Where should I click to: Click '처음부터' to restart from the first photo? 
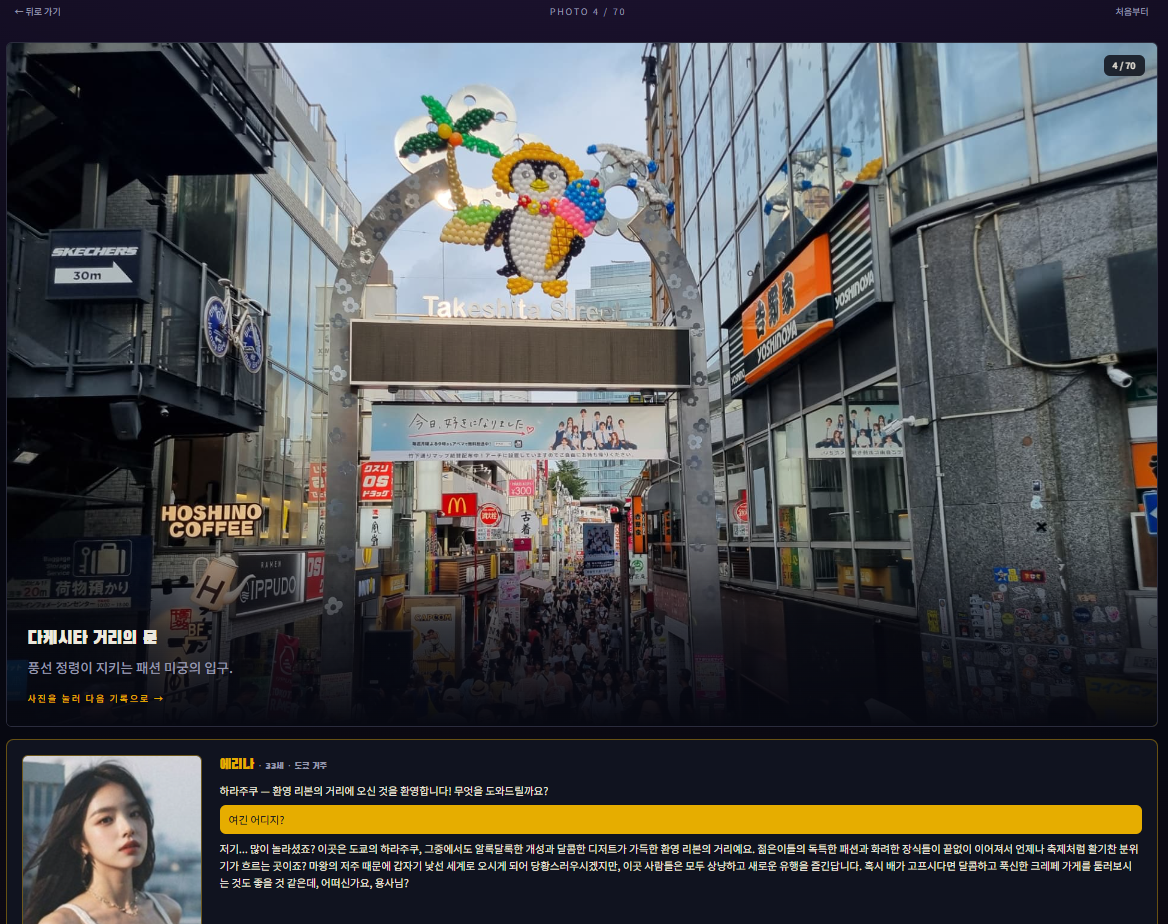[x=1132, y=12]
